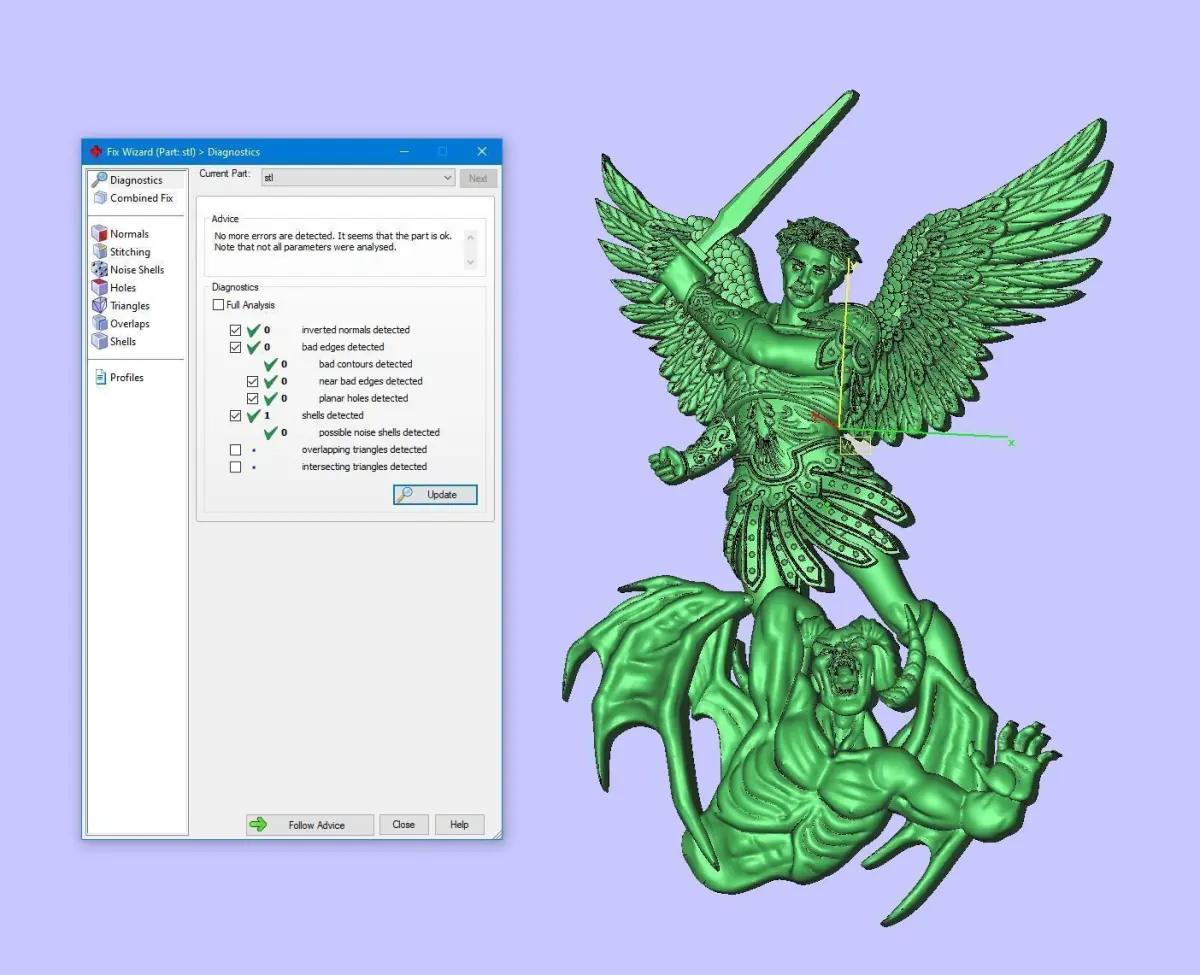Click the Follow Advice button
Image resolution: width=1200 pixels, height=975 pixels.
[310, 825]
